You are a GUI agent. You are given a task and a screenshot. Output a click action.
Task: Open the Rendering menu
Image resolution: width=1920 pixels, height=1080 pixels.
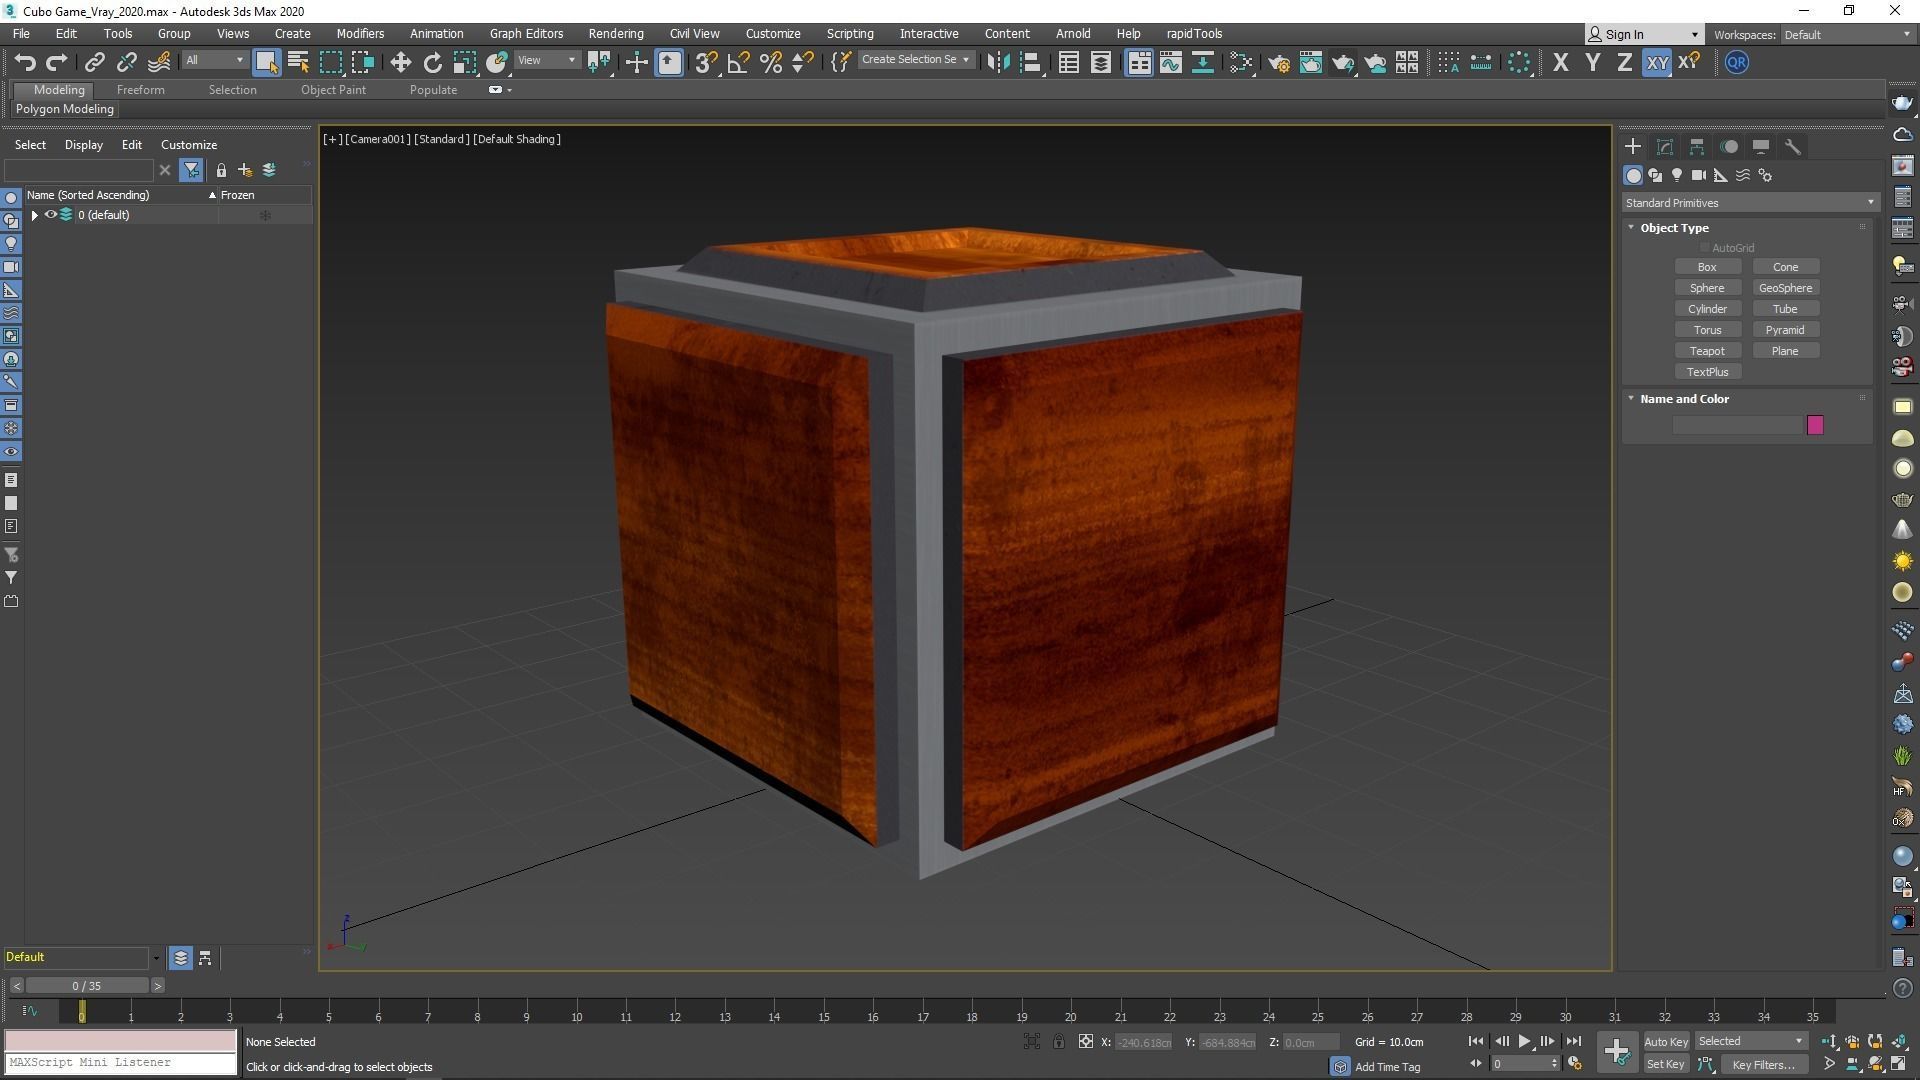615,34
